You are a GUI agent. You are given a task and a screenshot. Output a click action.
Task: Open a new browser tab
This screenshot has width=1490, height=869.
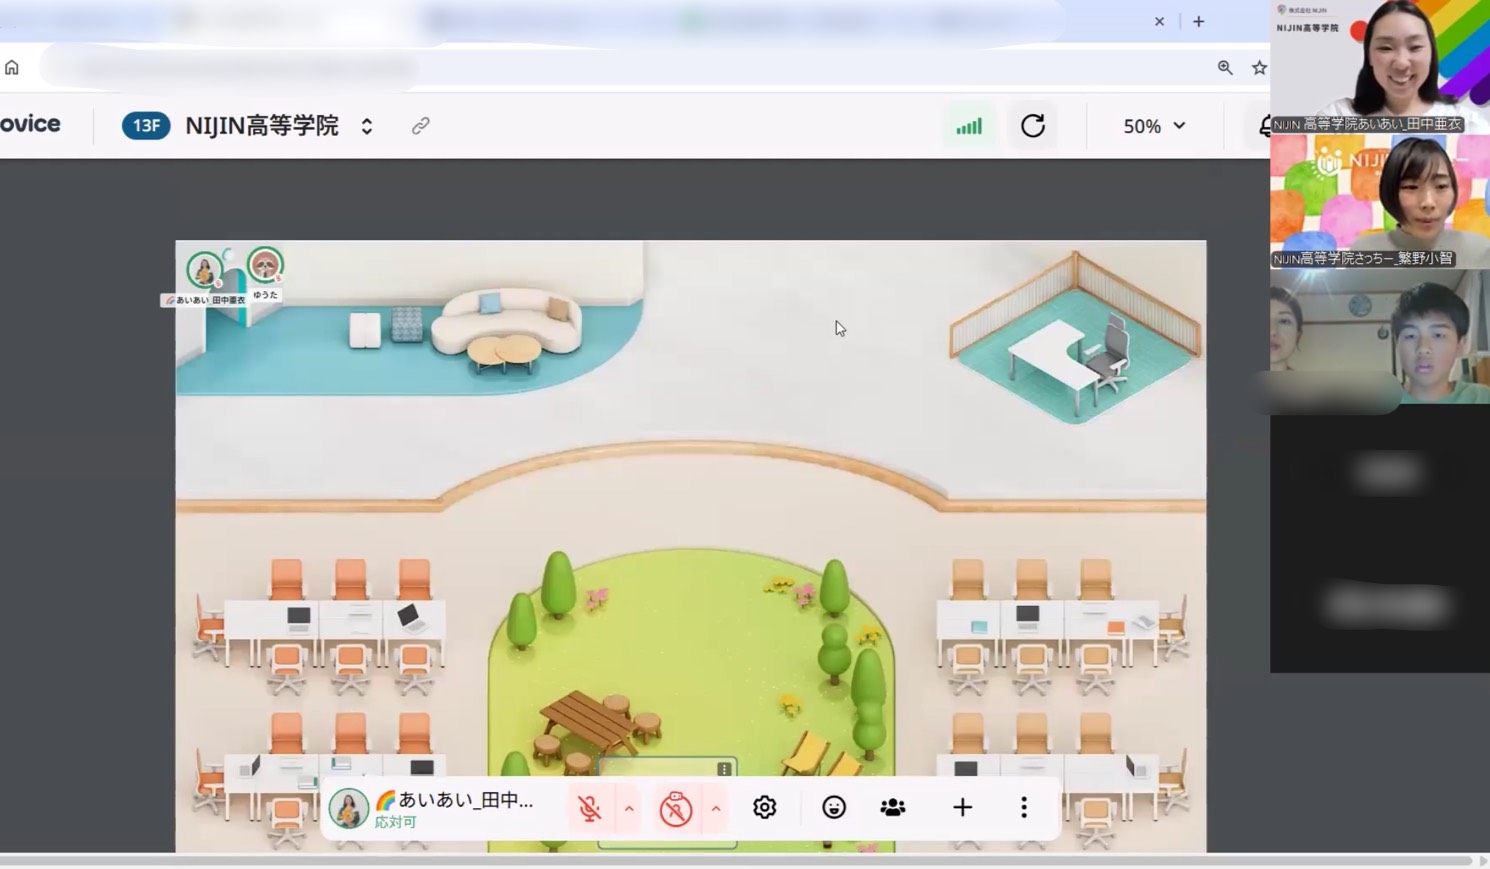tap(1198, 21)
